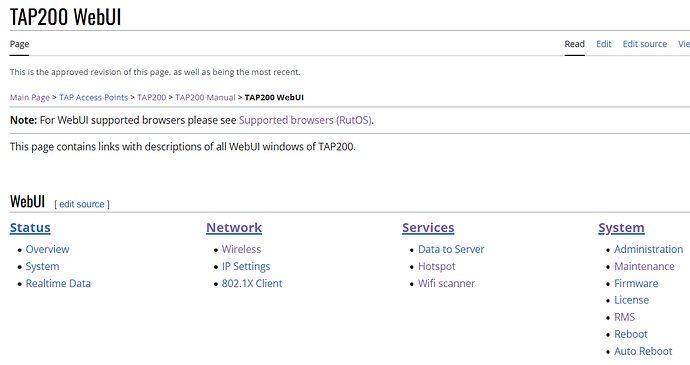Screen dimensions: 690x365
Task: Open the Data to Server link
Action: pyautogui.click(x=451, y=249)
